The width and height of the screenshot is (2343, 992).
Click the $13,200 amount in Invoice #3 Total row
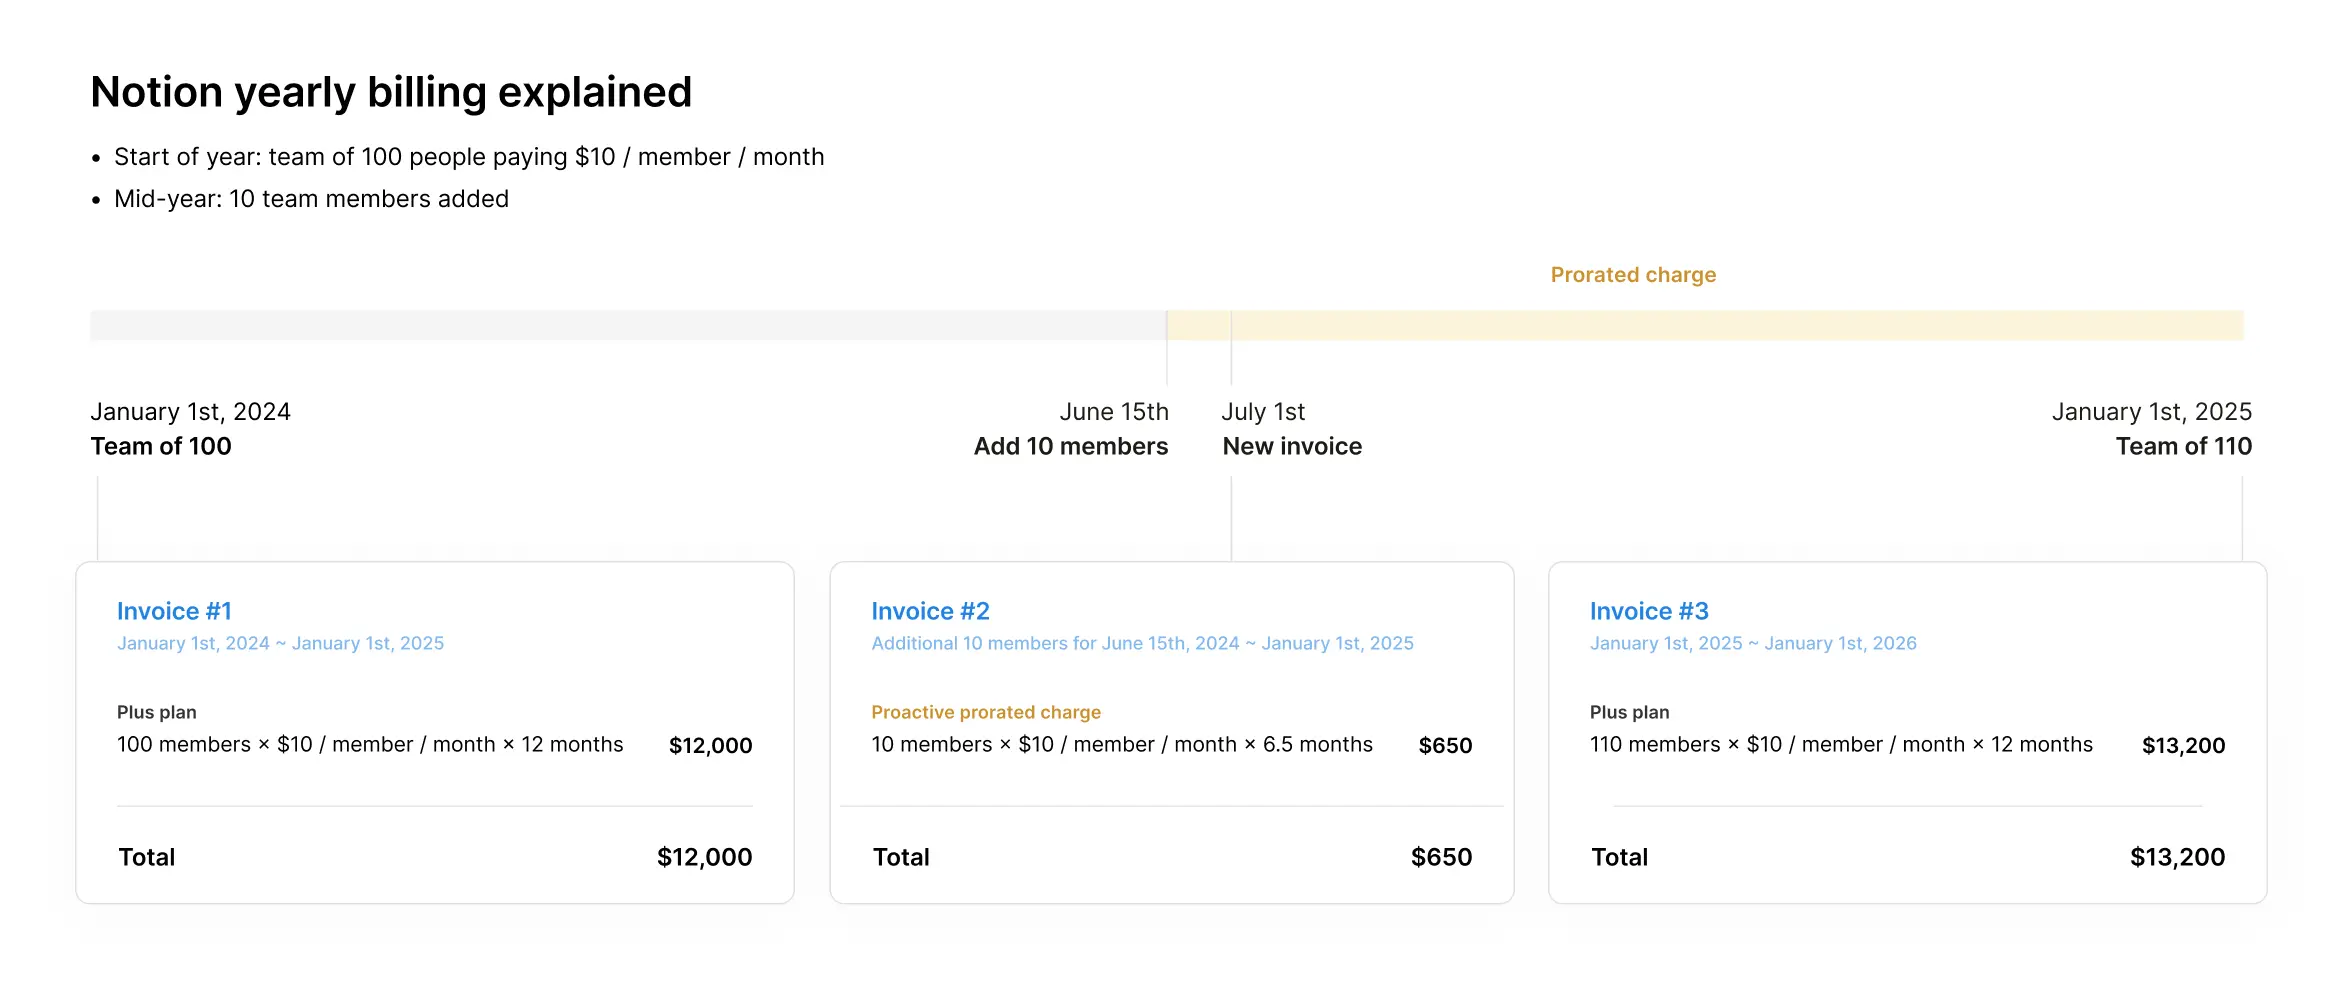click(2177, 857)
